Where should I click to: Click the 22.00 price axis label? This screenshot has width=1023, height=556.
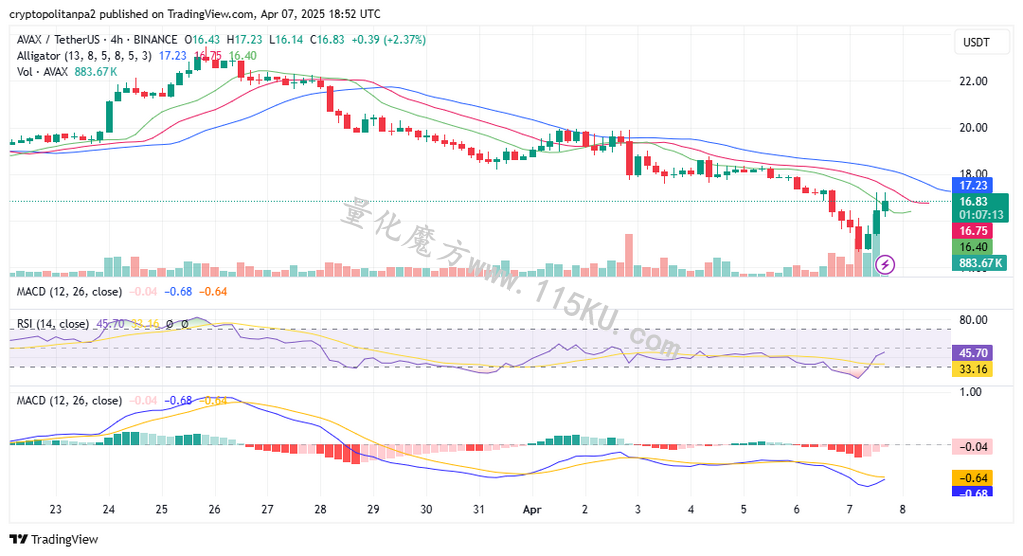[973, 81]
